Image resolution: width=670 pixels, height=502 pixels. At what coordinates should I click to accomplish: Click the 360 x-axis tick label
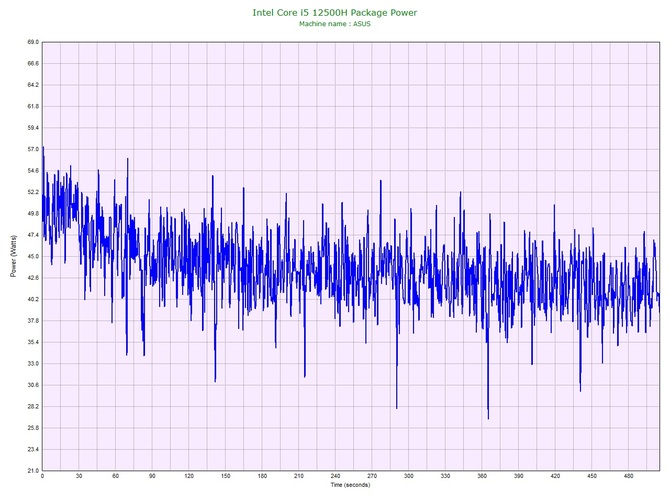482,476
